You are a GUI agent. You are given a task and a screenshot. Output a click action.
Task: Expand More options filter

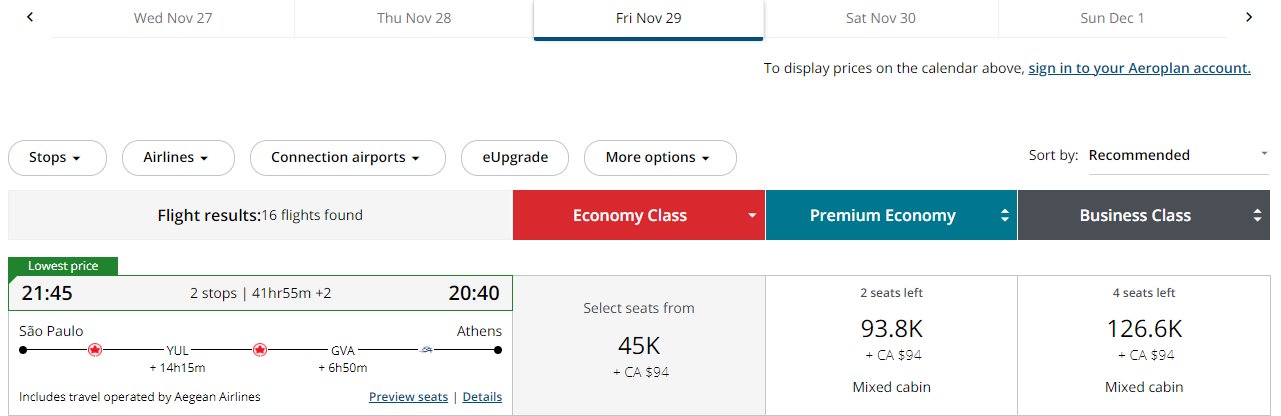(657, 157)
